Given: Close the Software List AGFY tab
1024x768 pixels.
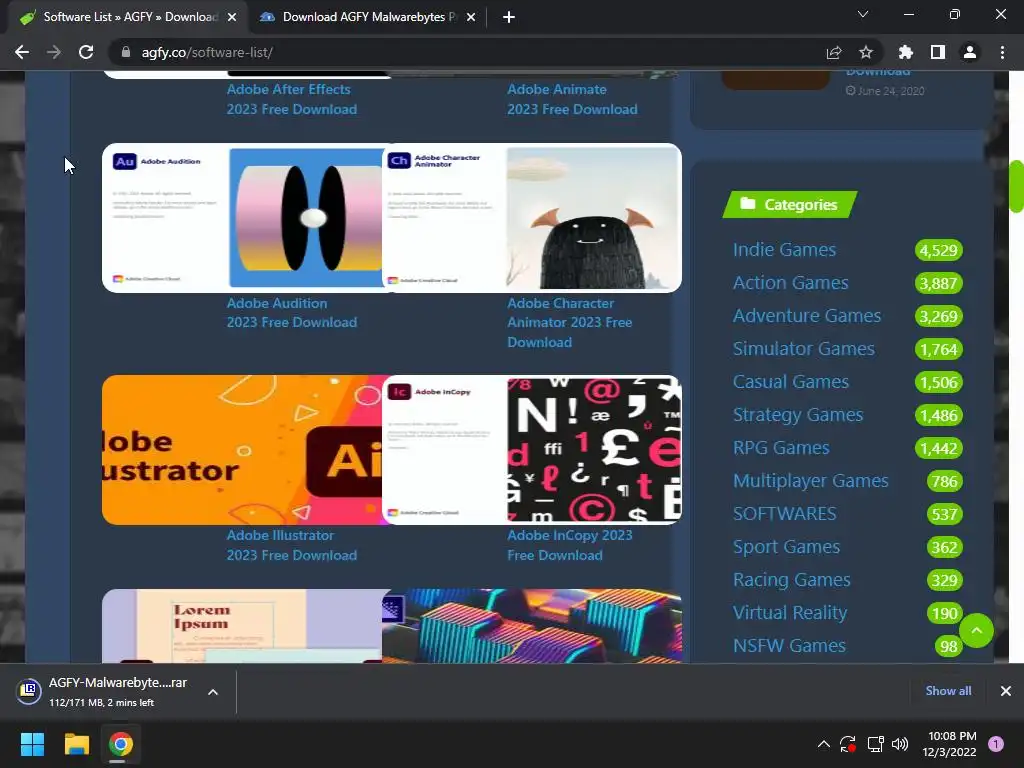Looking at the screenshot, I should pos(232,17).
